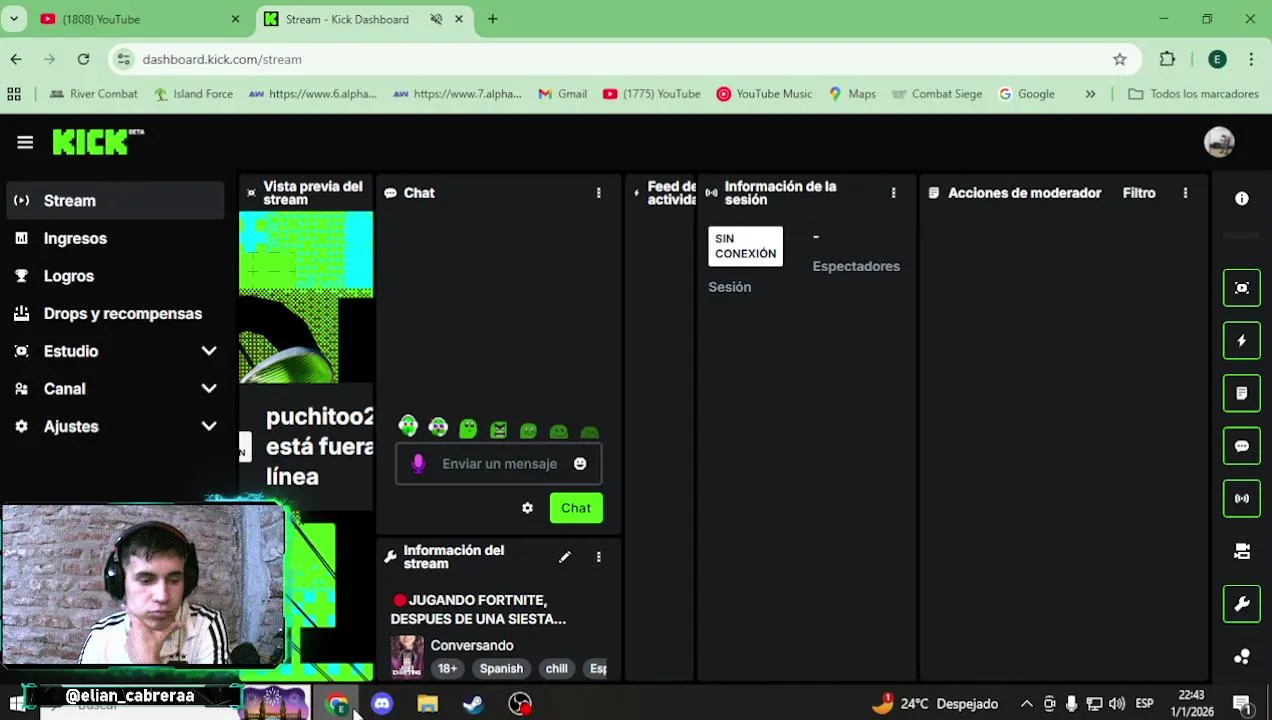
Task: Expand the Ajustes section chevron
Action: point(209,426)
